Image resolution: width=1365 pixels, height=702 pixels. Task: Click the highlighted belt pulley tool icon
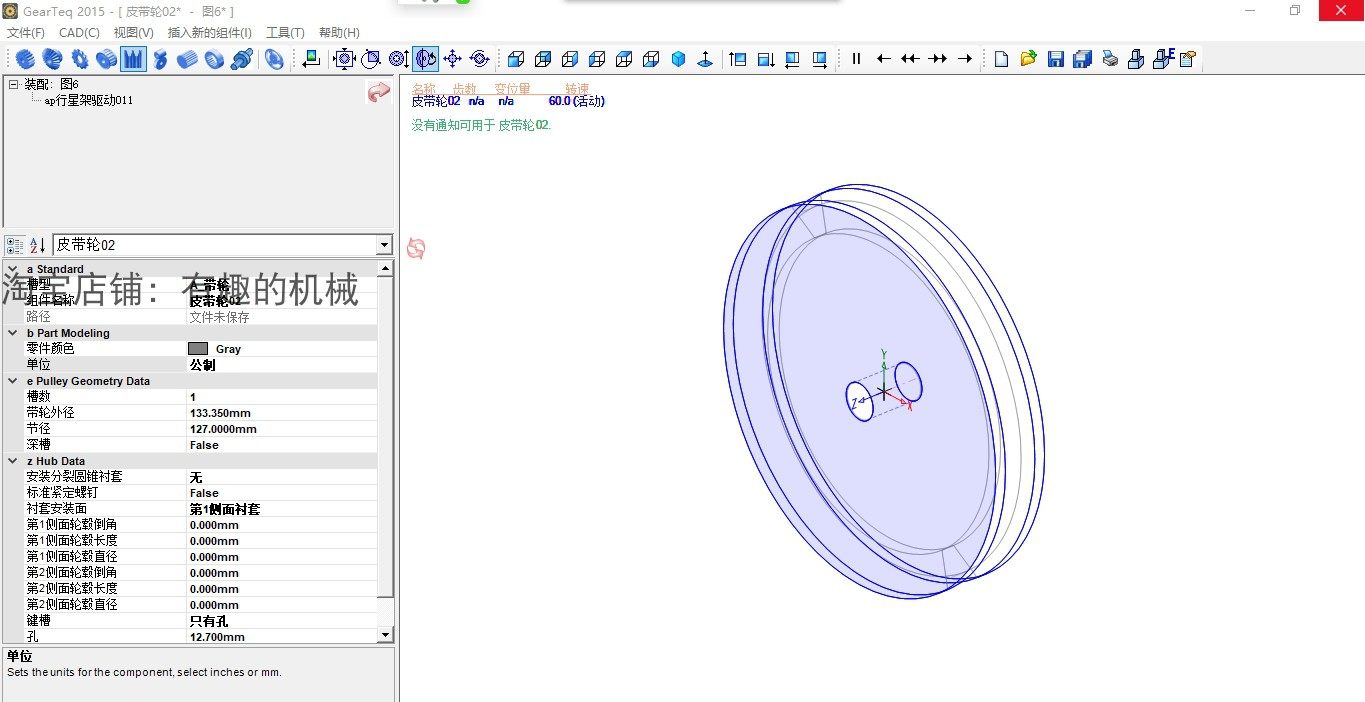point(133,58)
